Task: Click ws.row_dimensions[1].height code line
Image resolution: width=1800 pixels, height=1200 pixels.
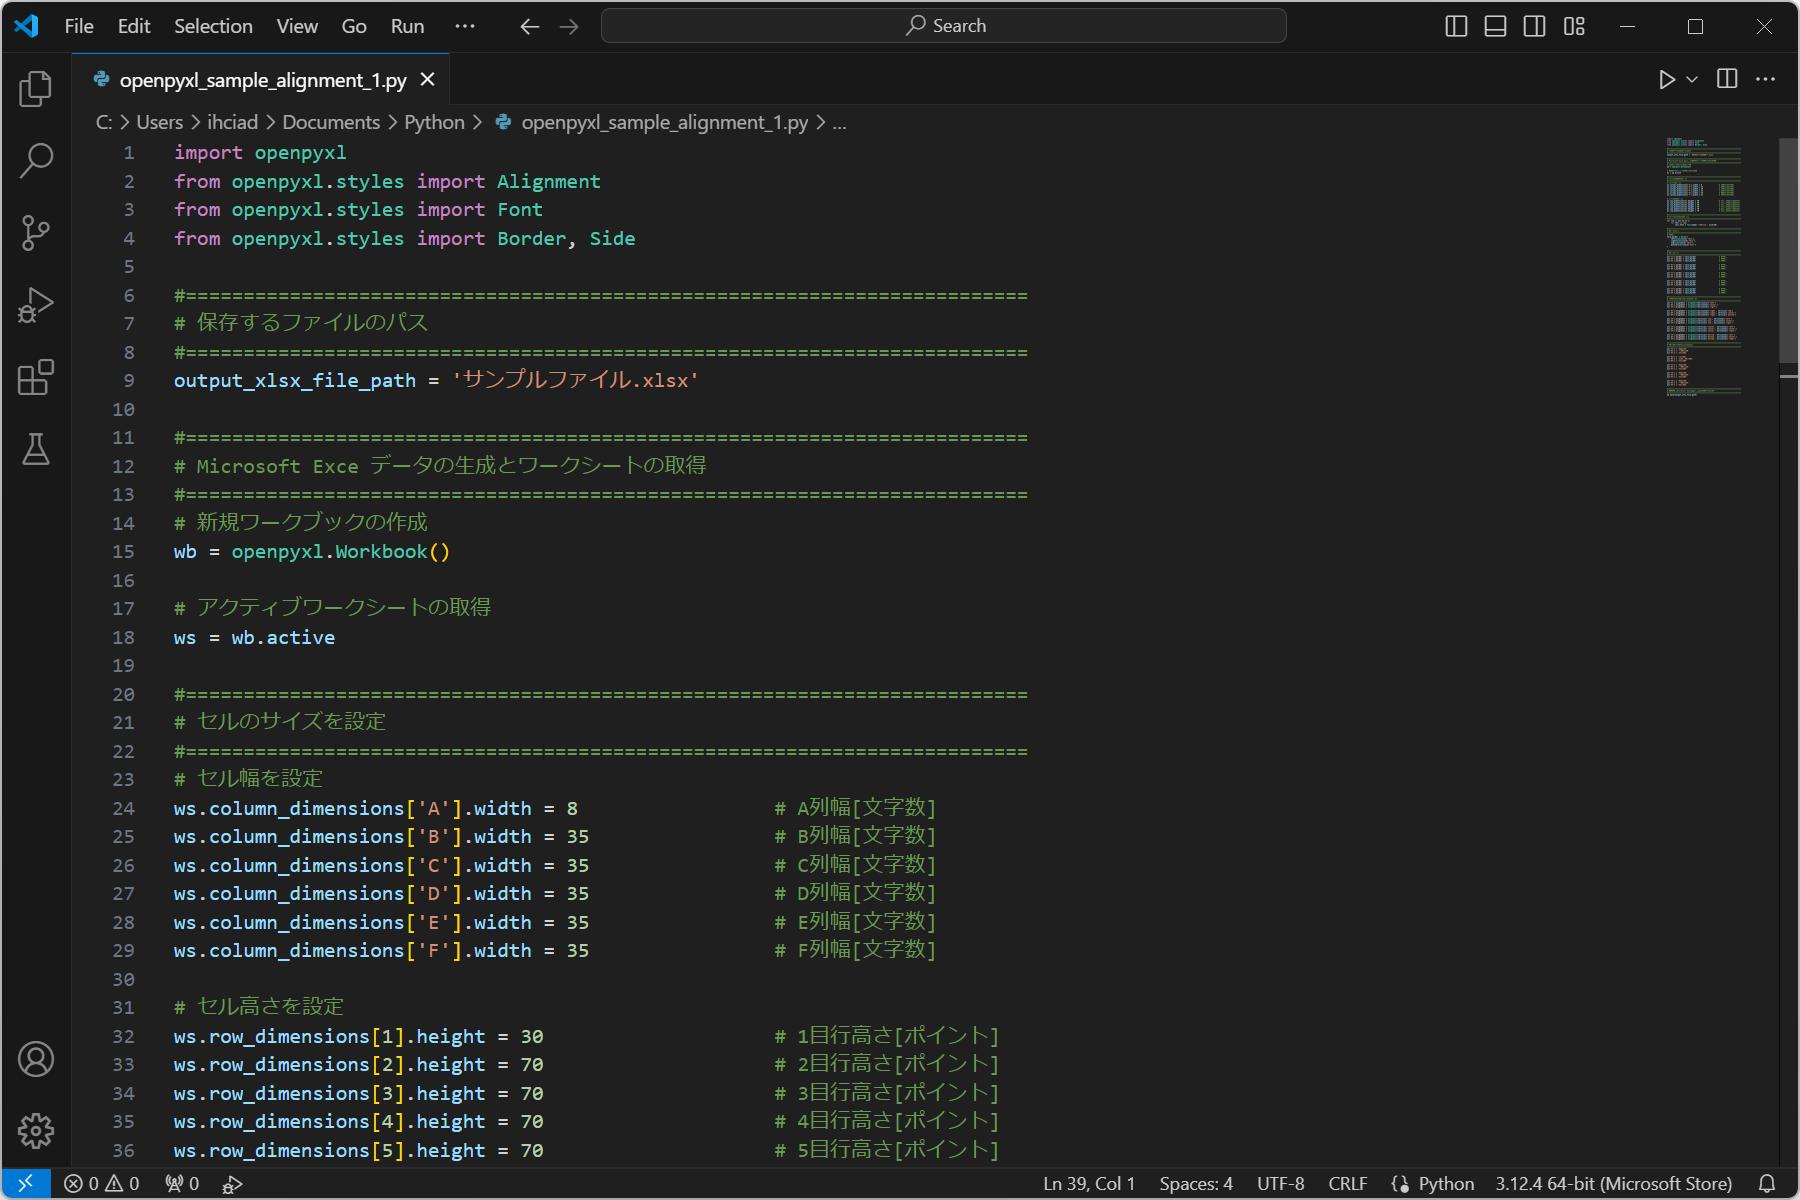Action: tap(358, 1037)
